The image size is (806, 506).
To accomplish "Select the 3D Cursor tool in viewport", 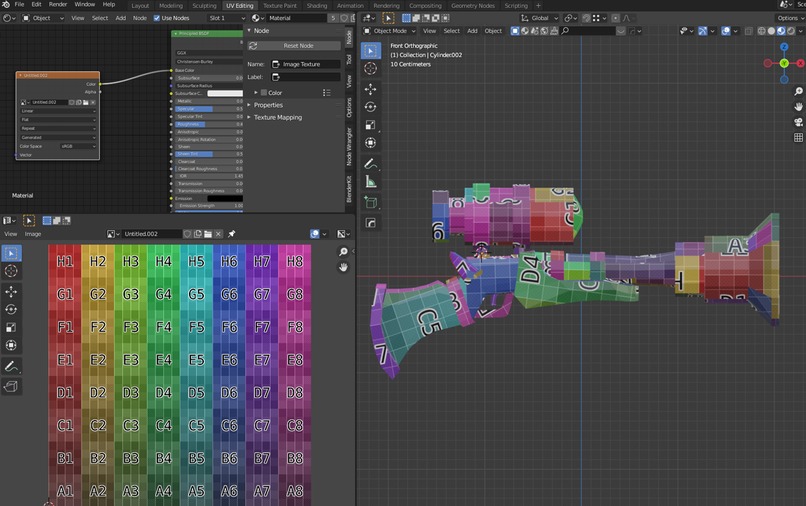I will tap(370, 69).
